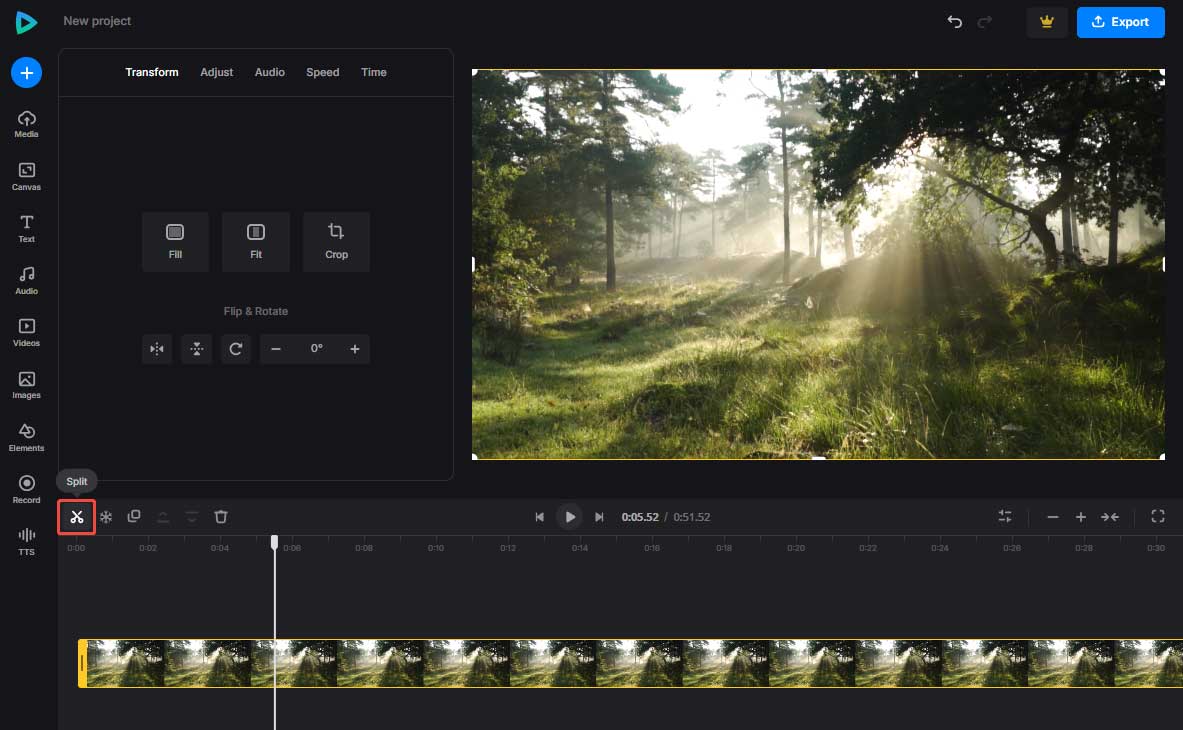
Task: Click the premium crown icon
Action: coord(1046,22)
